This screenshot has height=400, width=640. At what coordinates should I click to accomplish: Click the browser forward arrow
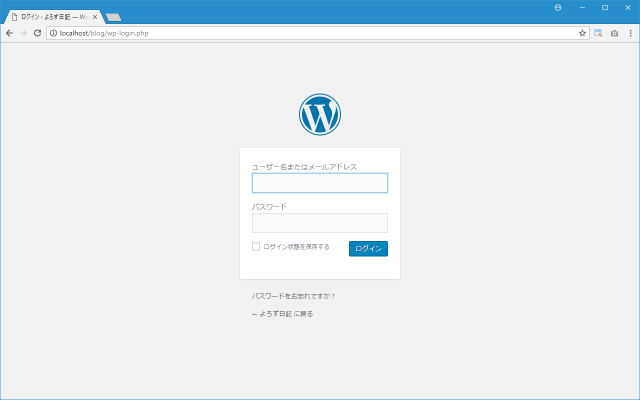[24, 33]
